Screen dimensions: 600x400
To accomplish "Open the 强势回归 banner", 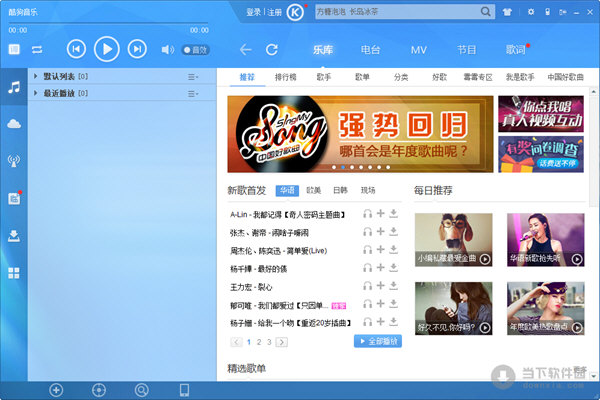I will click(x=360, y=134).
